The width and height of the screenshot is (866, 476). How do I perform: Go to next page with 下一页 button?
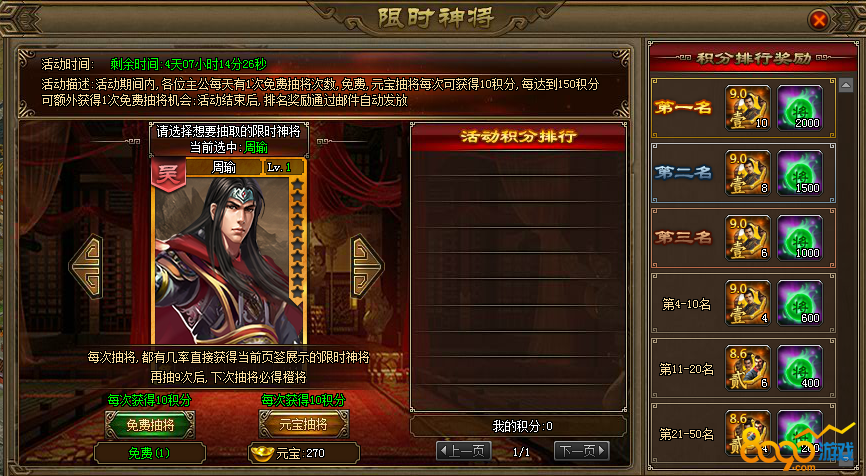tap(582, 451)
